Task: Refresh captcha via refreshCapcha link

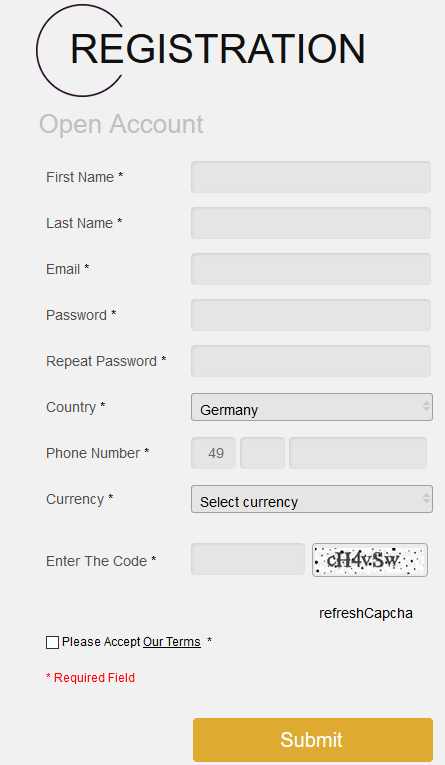Action: pos(366,613)
